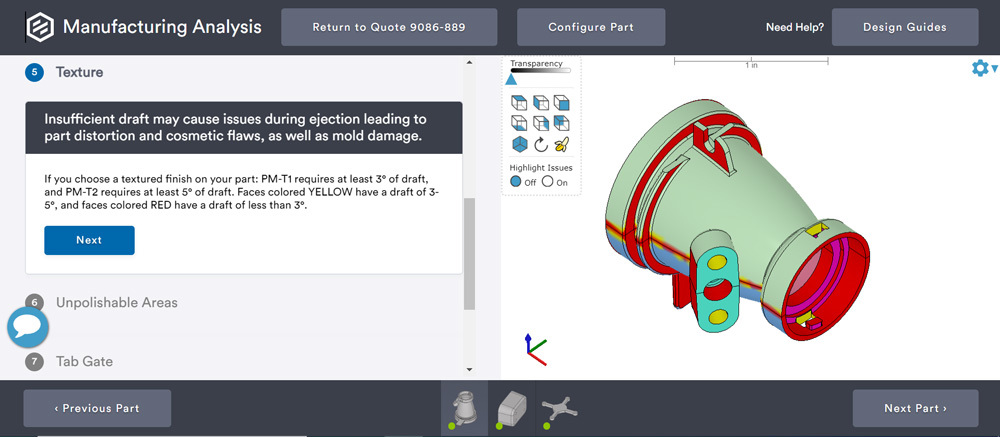
Task: Click the banana scale reference icon
Action: pos(561,144)
